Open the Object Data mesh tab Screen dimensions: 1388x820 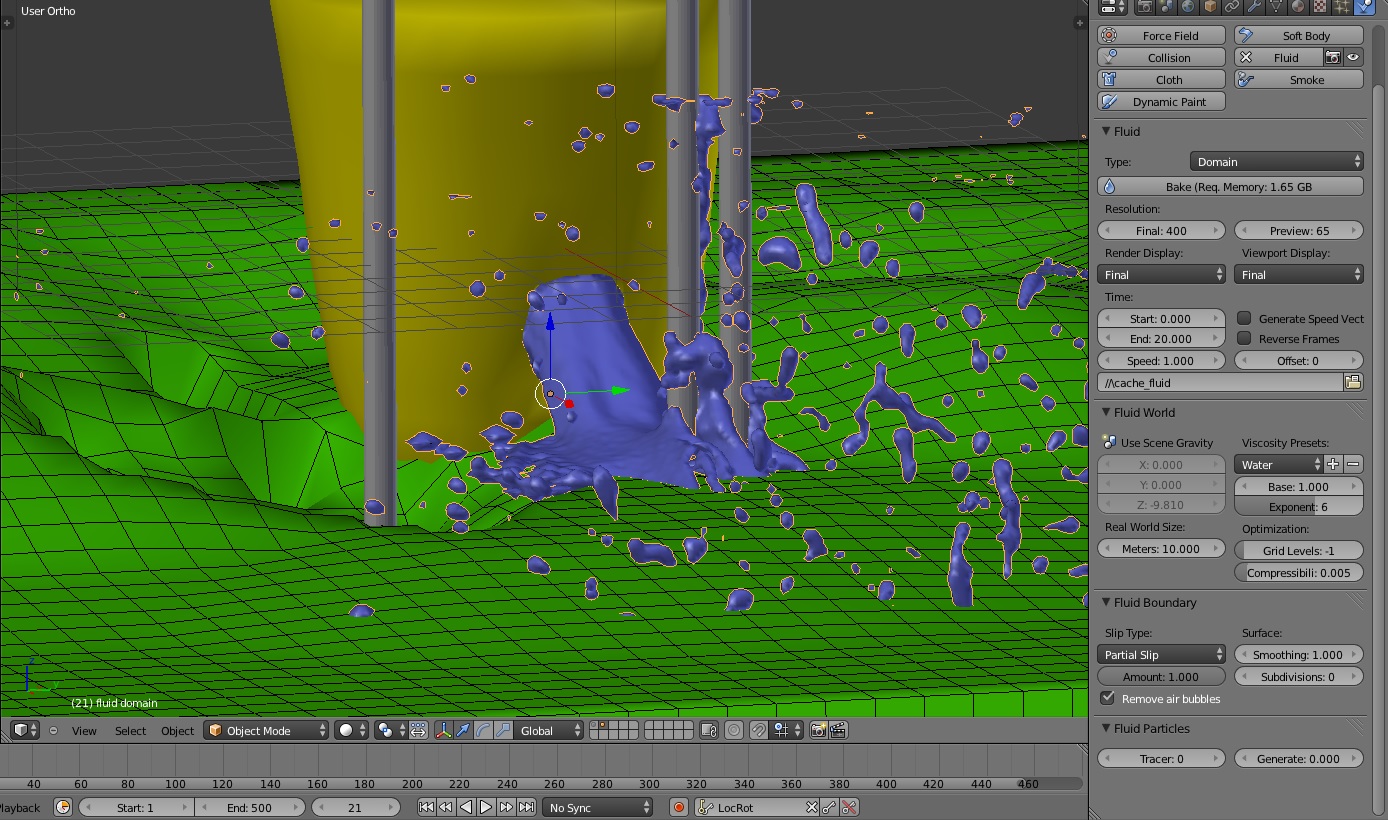click(1277, 7)
